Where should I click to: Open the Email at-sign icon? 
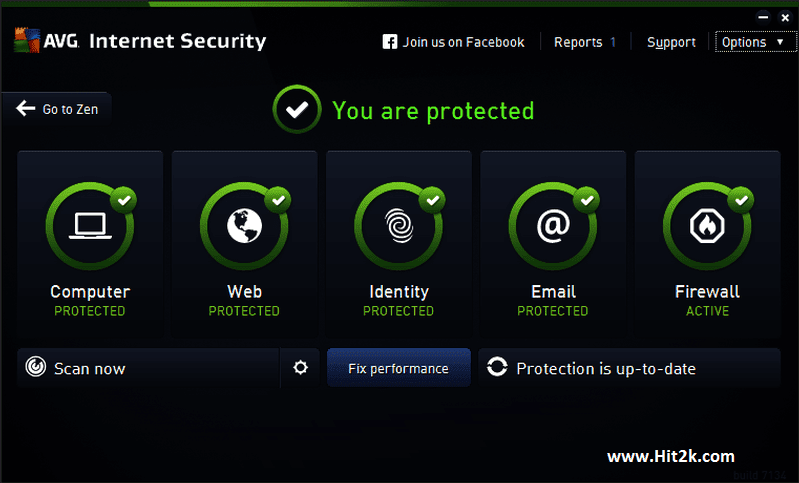point(553,228)
